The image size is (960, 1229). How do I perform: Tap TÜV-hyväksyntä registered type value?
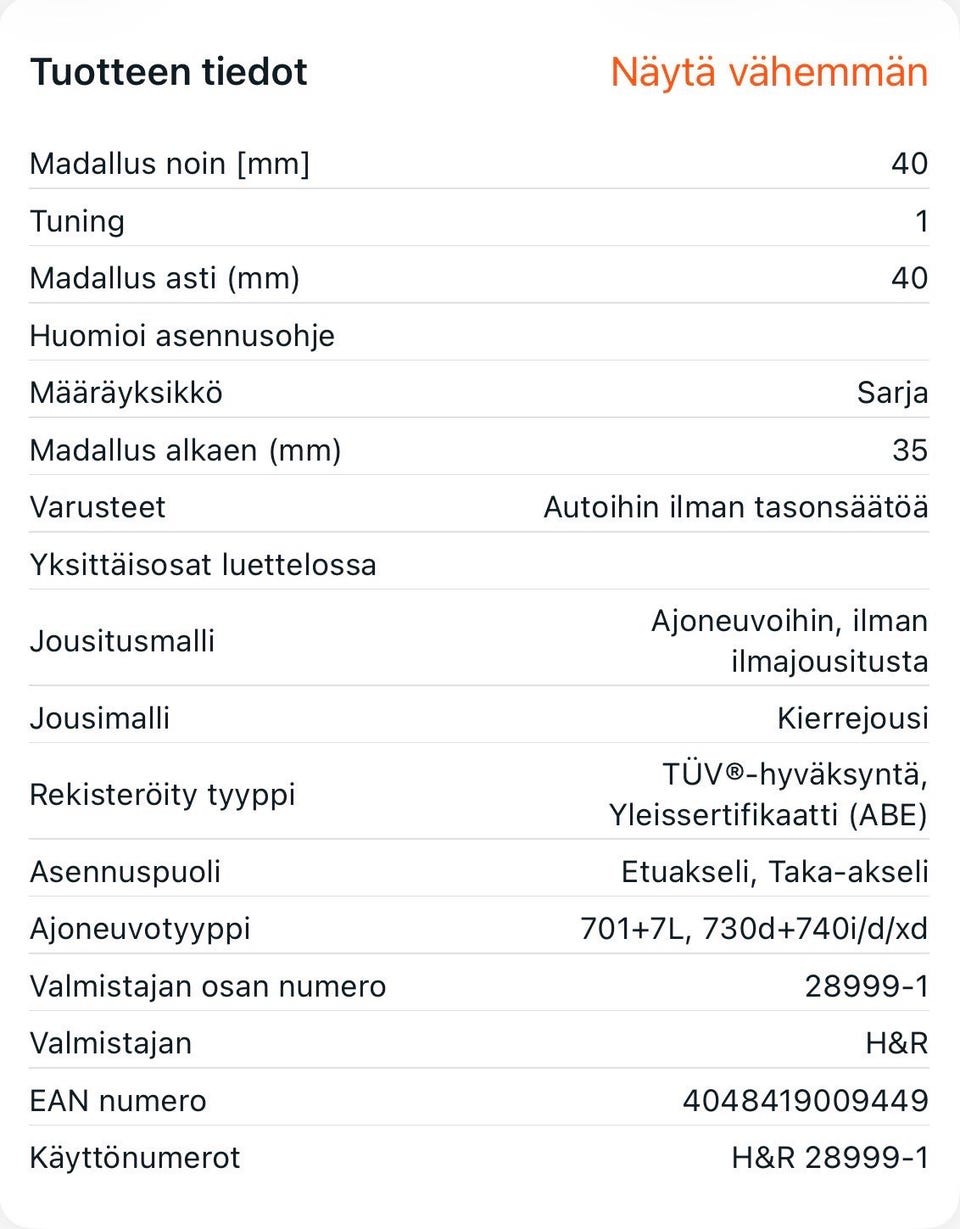pyautogui.click(x=768, y=795)
